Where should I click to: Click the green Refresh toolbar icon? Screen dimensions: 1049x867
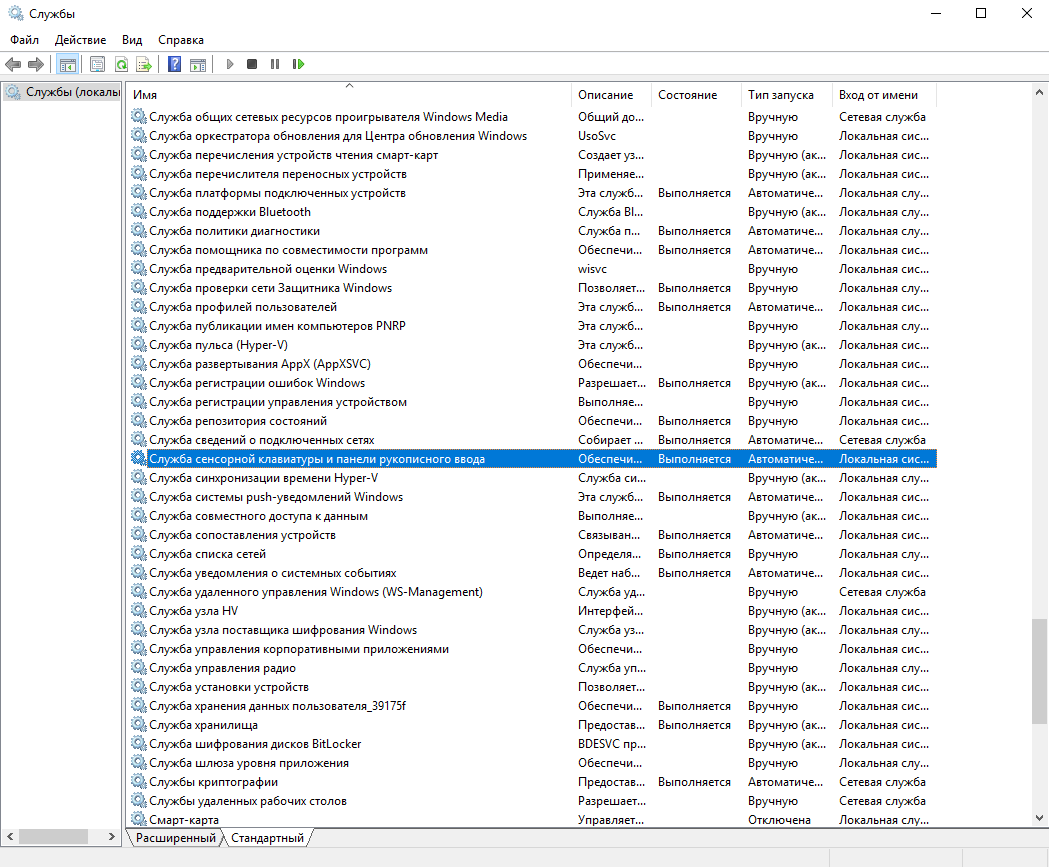pyautogui.click(x=121, y=64)
